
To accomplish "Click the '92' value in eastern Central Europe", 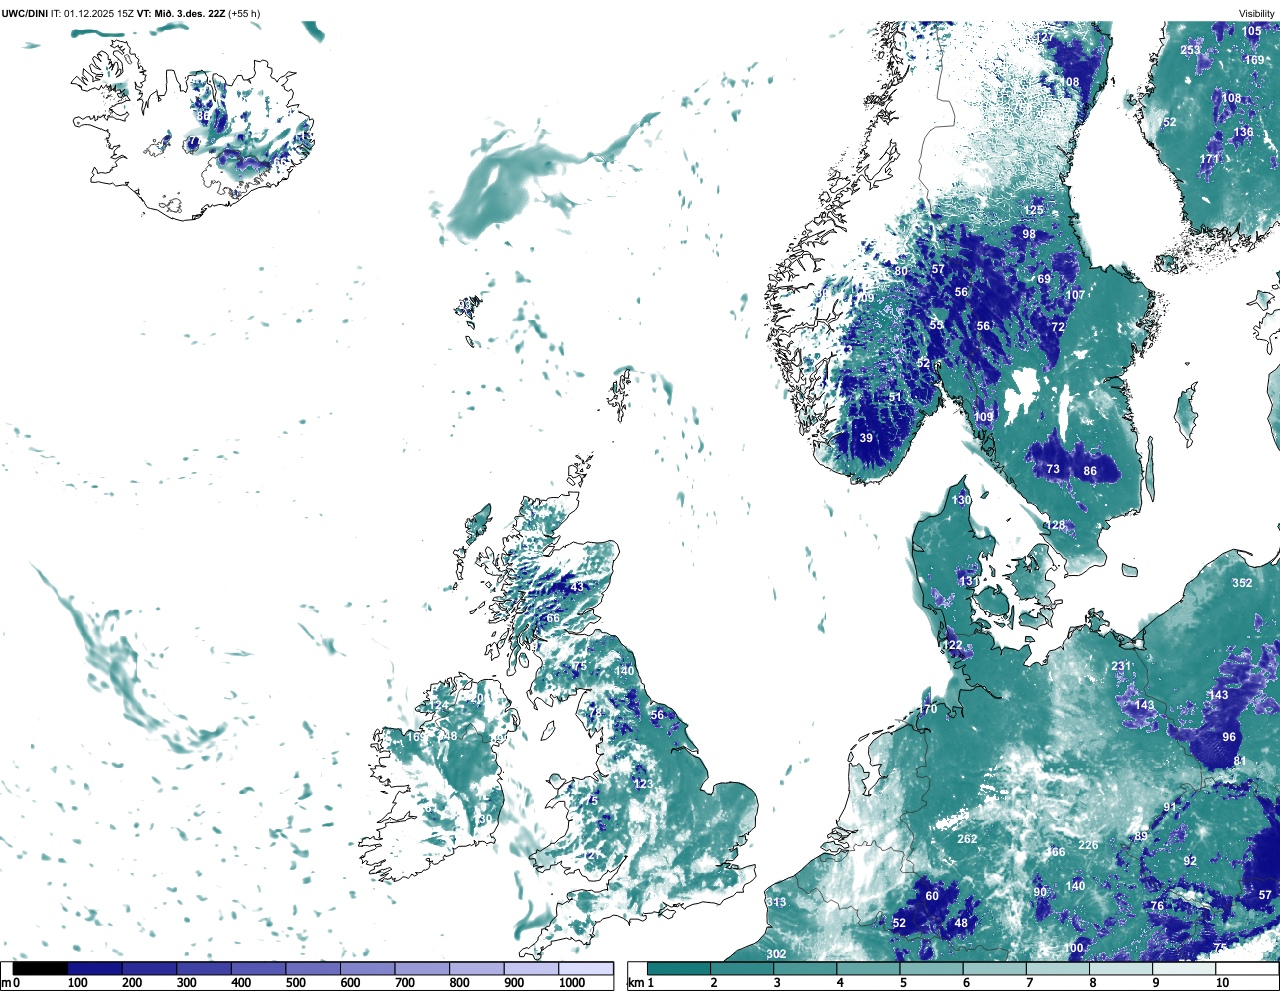I will 1190,861.
